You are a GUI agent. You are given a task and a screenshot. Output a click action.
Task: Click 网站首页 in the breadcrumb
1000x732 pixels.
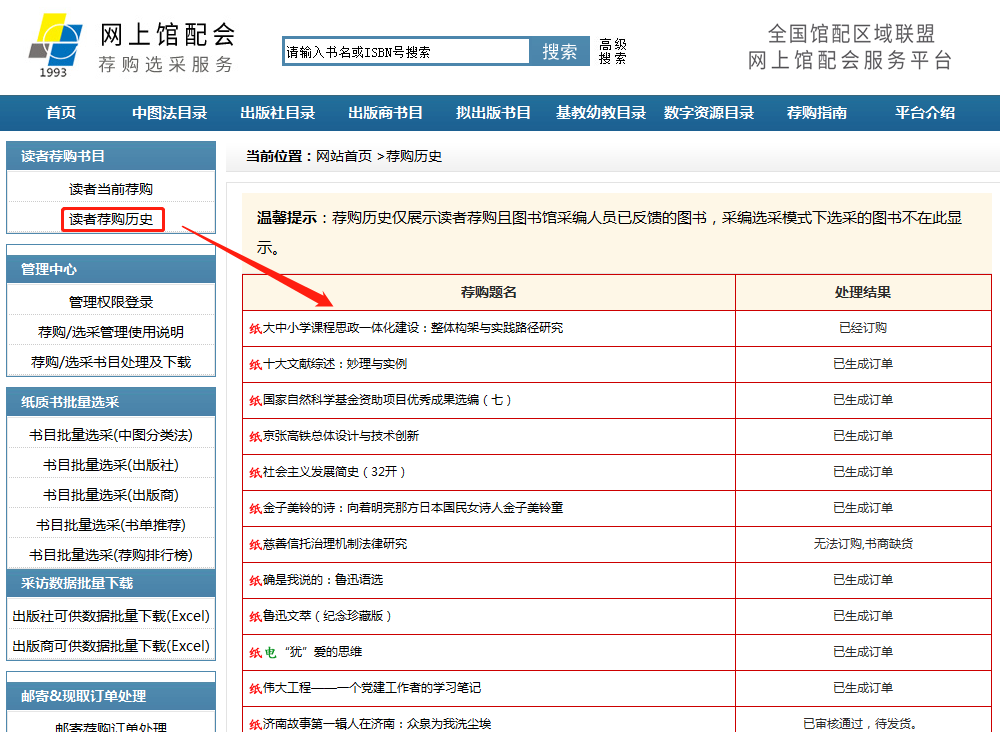click(x=344, y=156)
